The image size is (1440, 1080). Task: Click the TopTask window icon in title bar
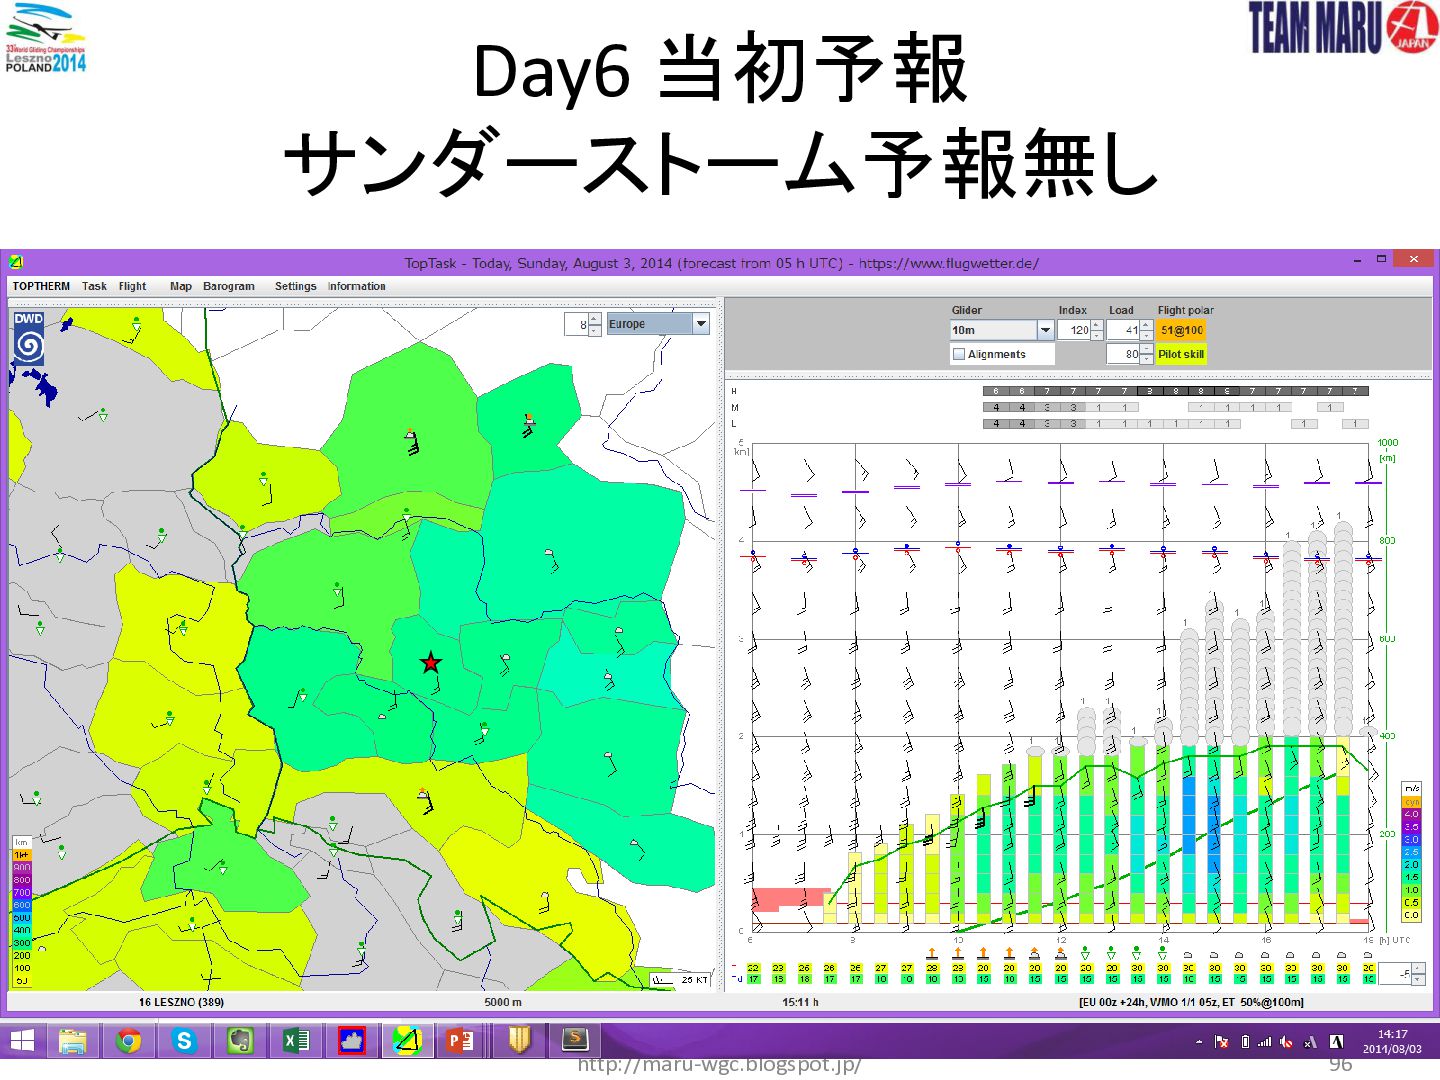coord(16,262)
